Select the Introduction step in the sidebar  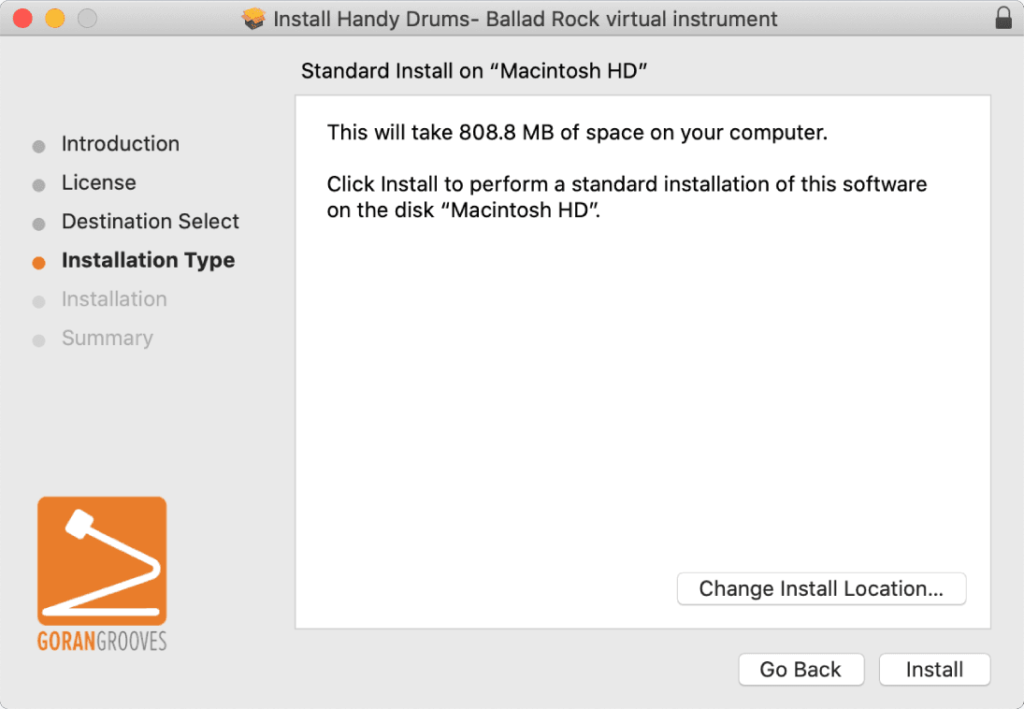(120, 144)
